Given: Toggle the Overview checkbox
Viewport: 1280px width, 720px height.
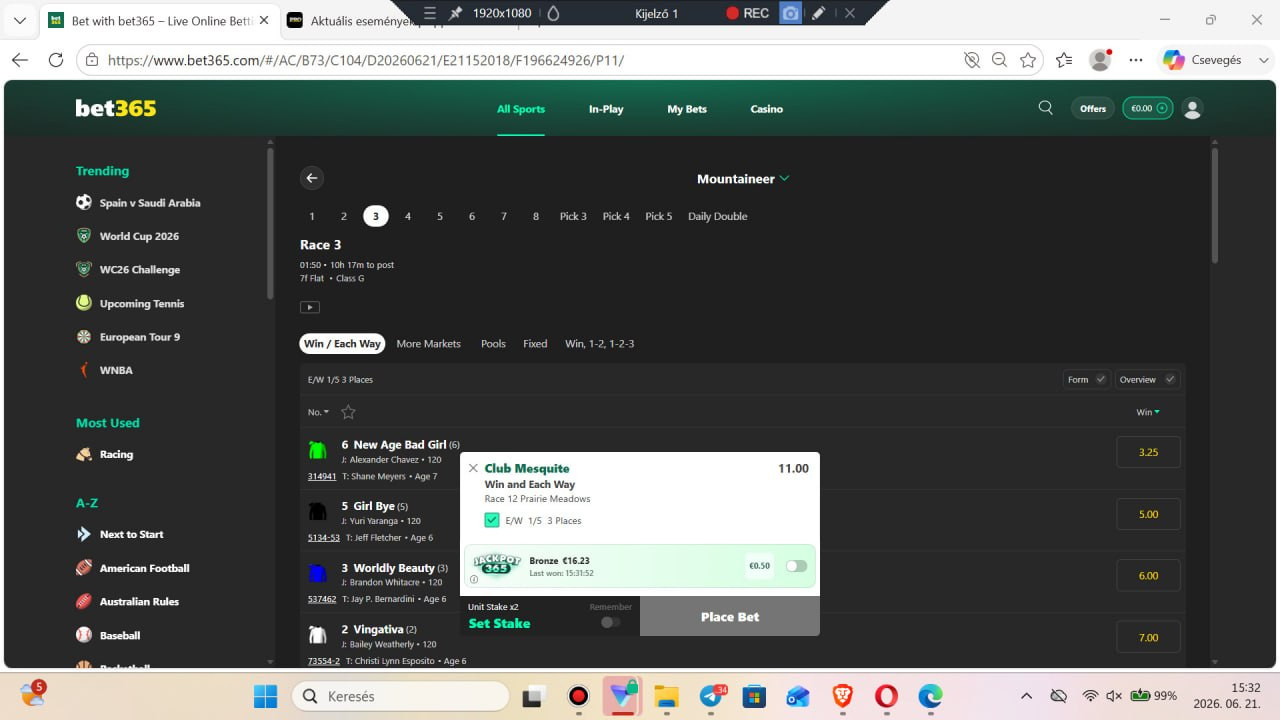Looking at the screenshot, I should coord(1170,380).
